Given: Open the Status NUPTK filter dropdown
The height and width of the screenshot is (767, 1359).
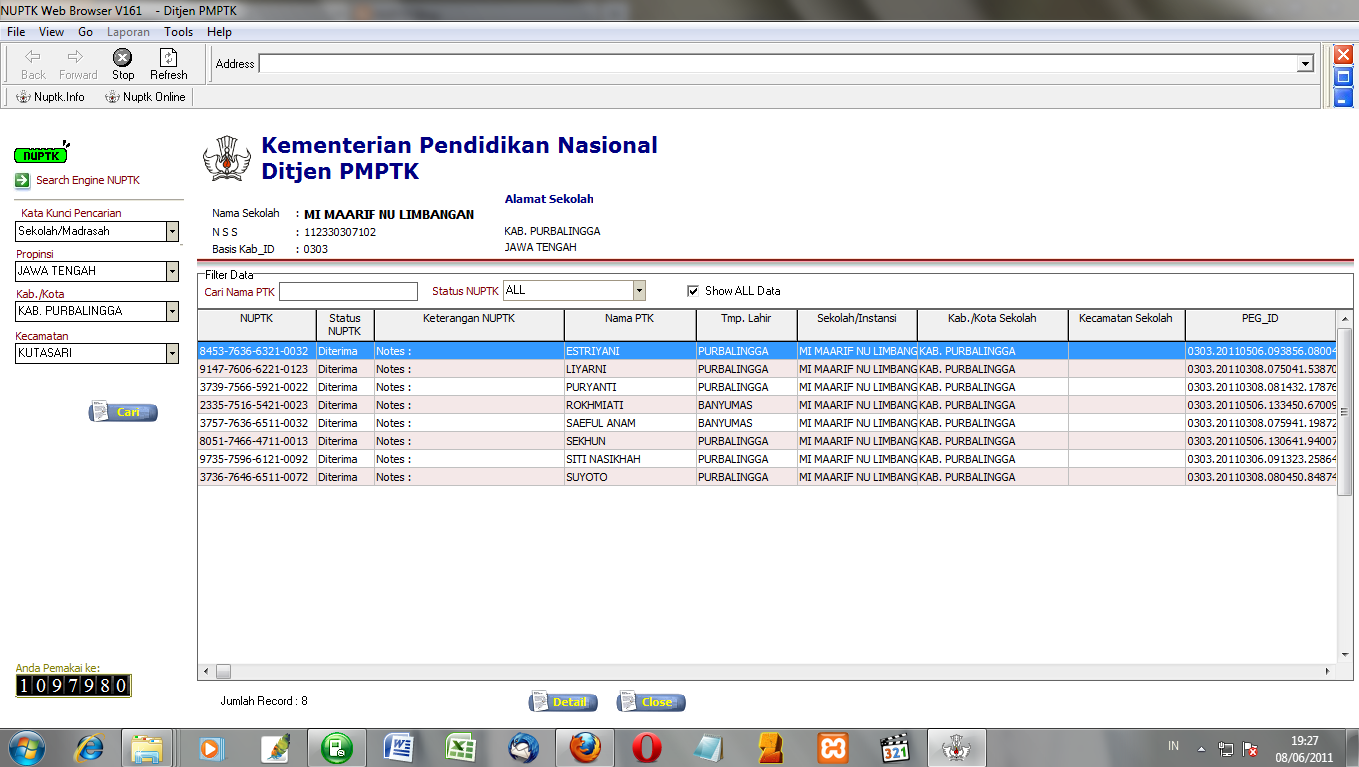Looking at the screenshot, I should point(639,291).
